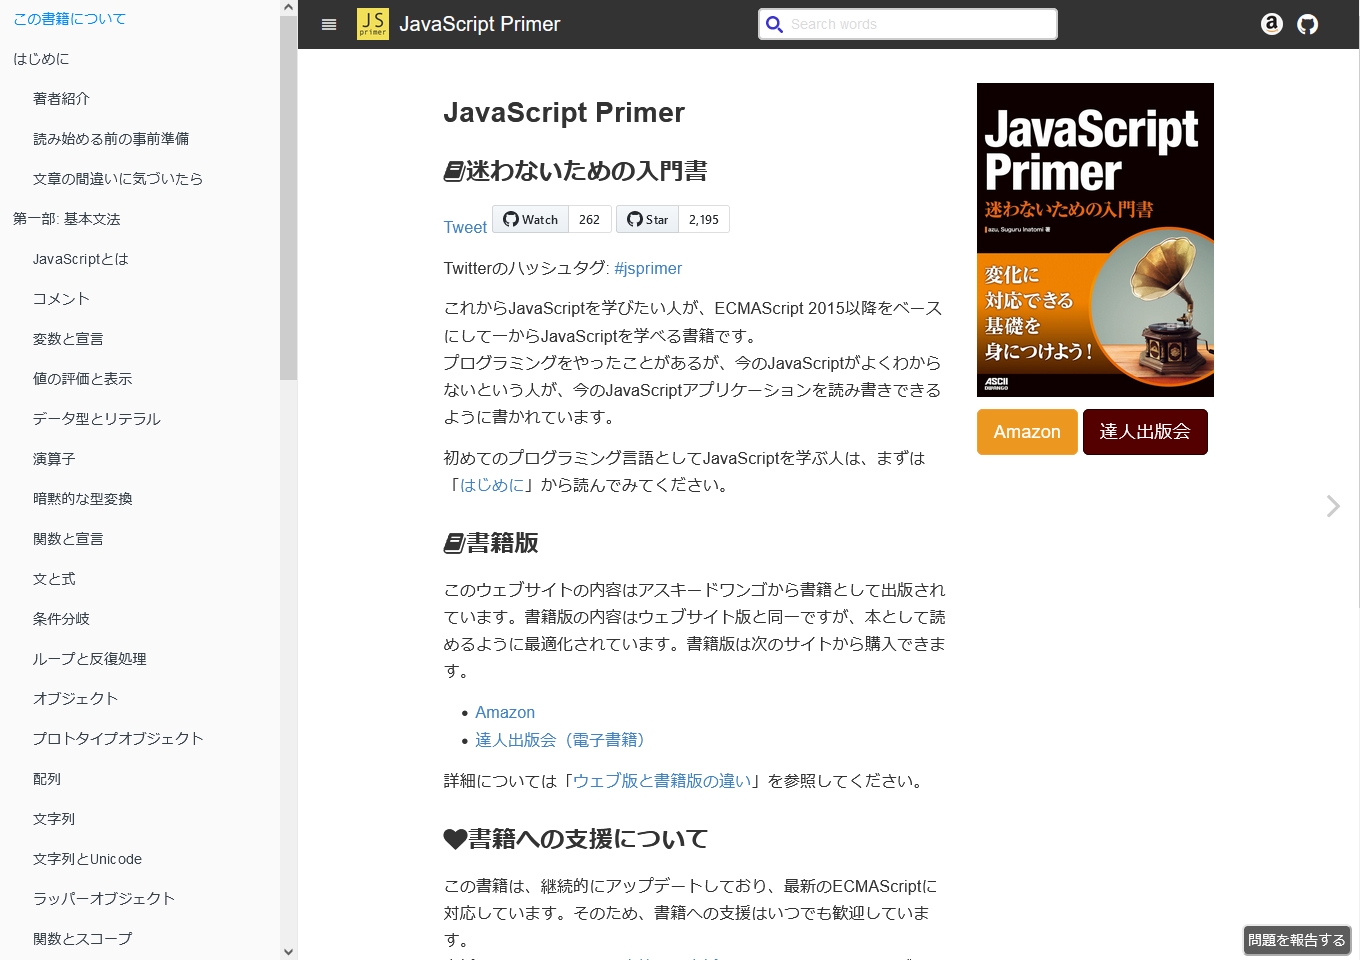Go to next page chevron arrow
Image resolution: width=1360 pixels, height=960 pixels.
pos(1333,506)
